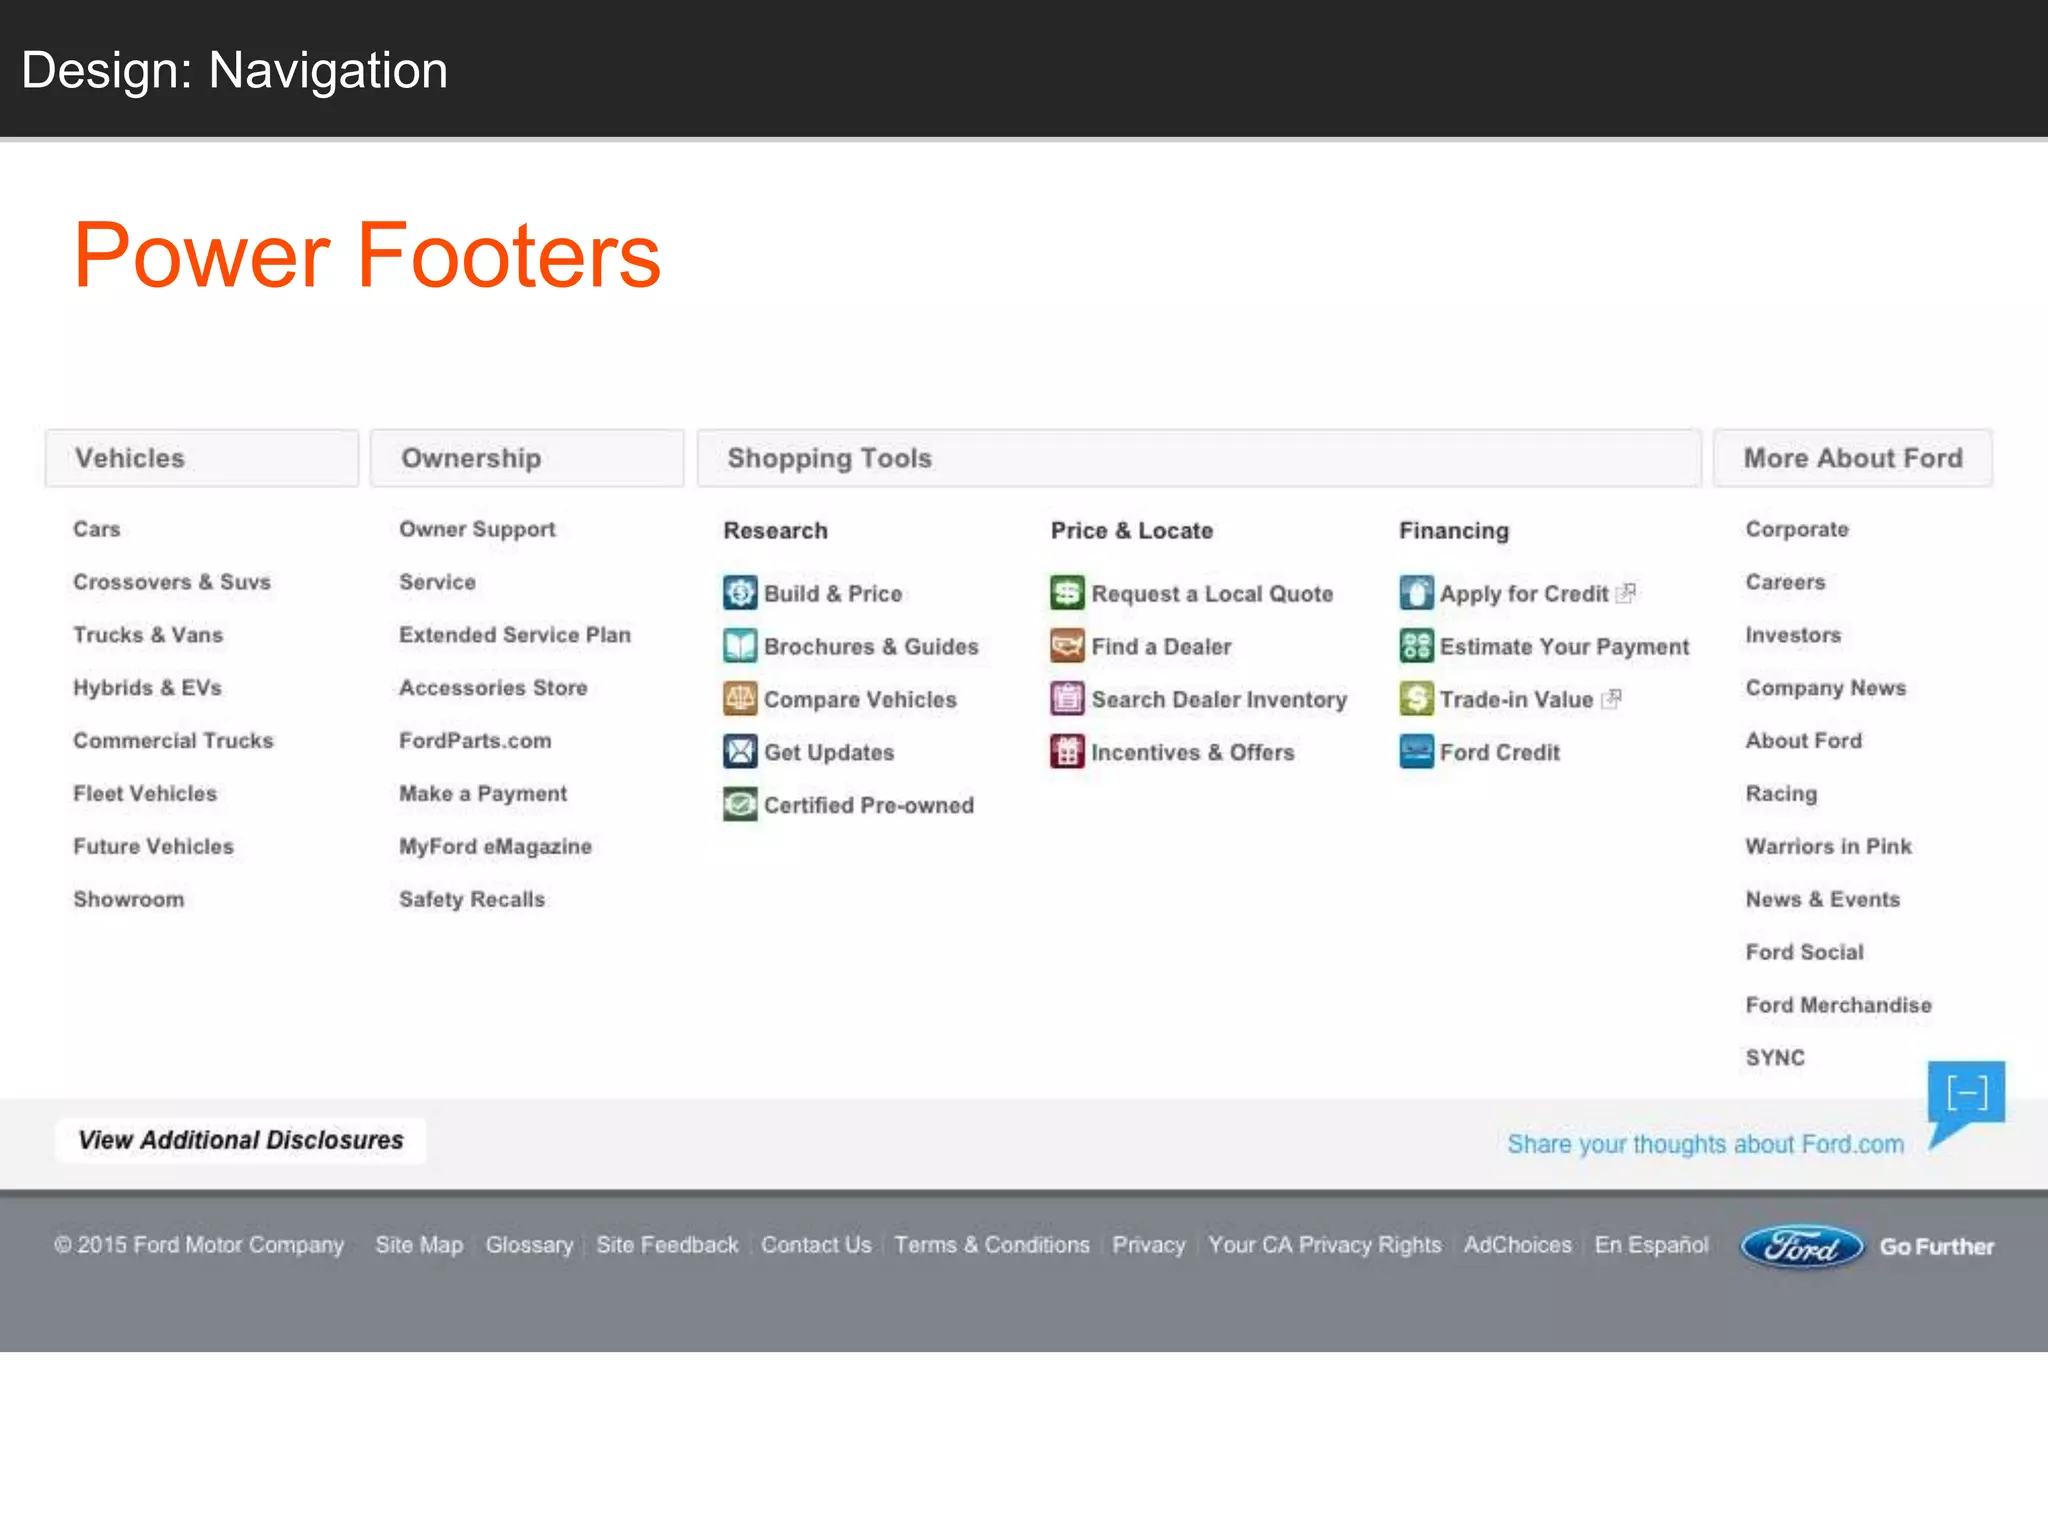The image size is (2048, 1536).
Task: Click the external-link icon beside Apply for Credit
Action: [x=1626, y=593]
